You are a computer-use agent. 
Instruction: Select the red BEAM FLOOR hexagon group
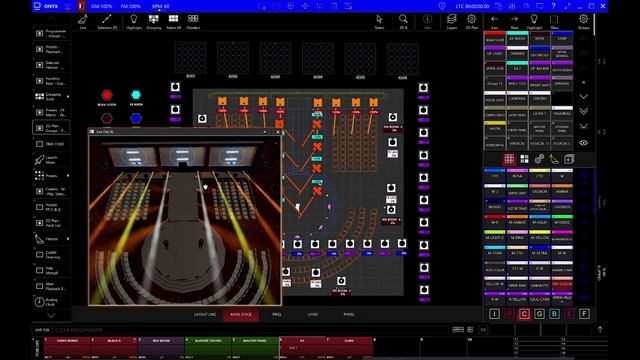pos(107,95)
